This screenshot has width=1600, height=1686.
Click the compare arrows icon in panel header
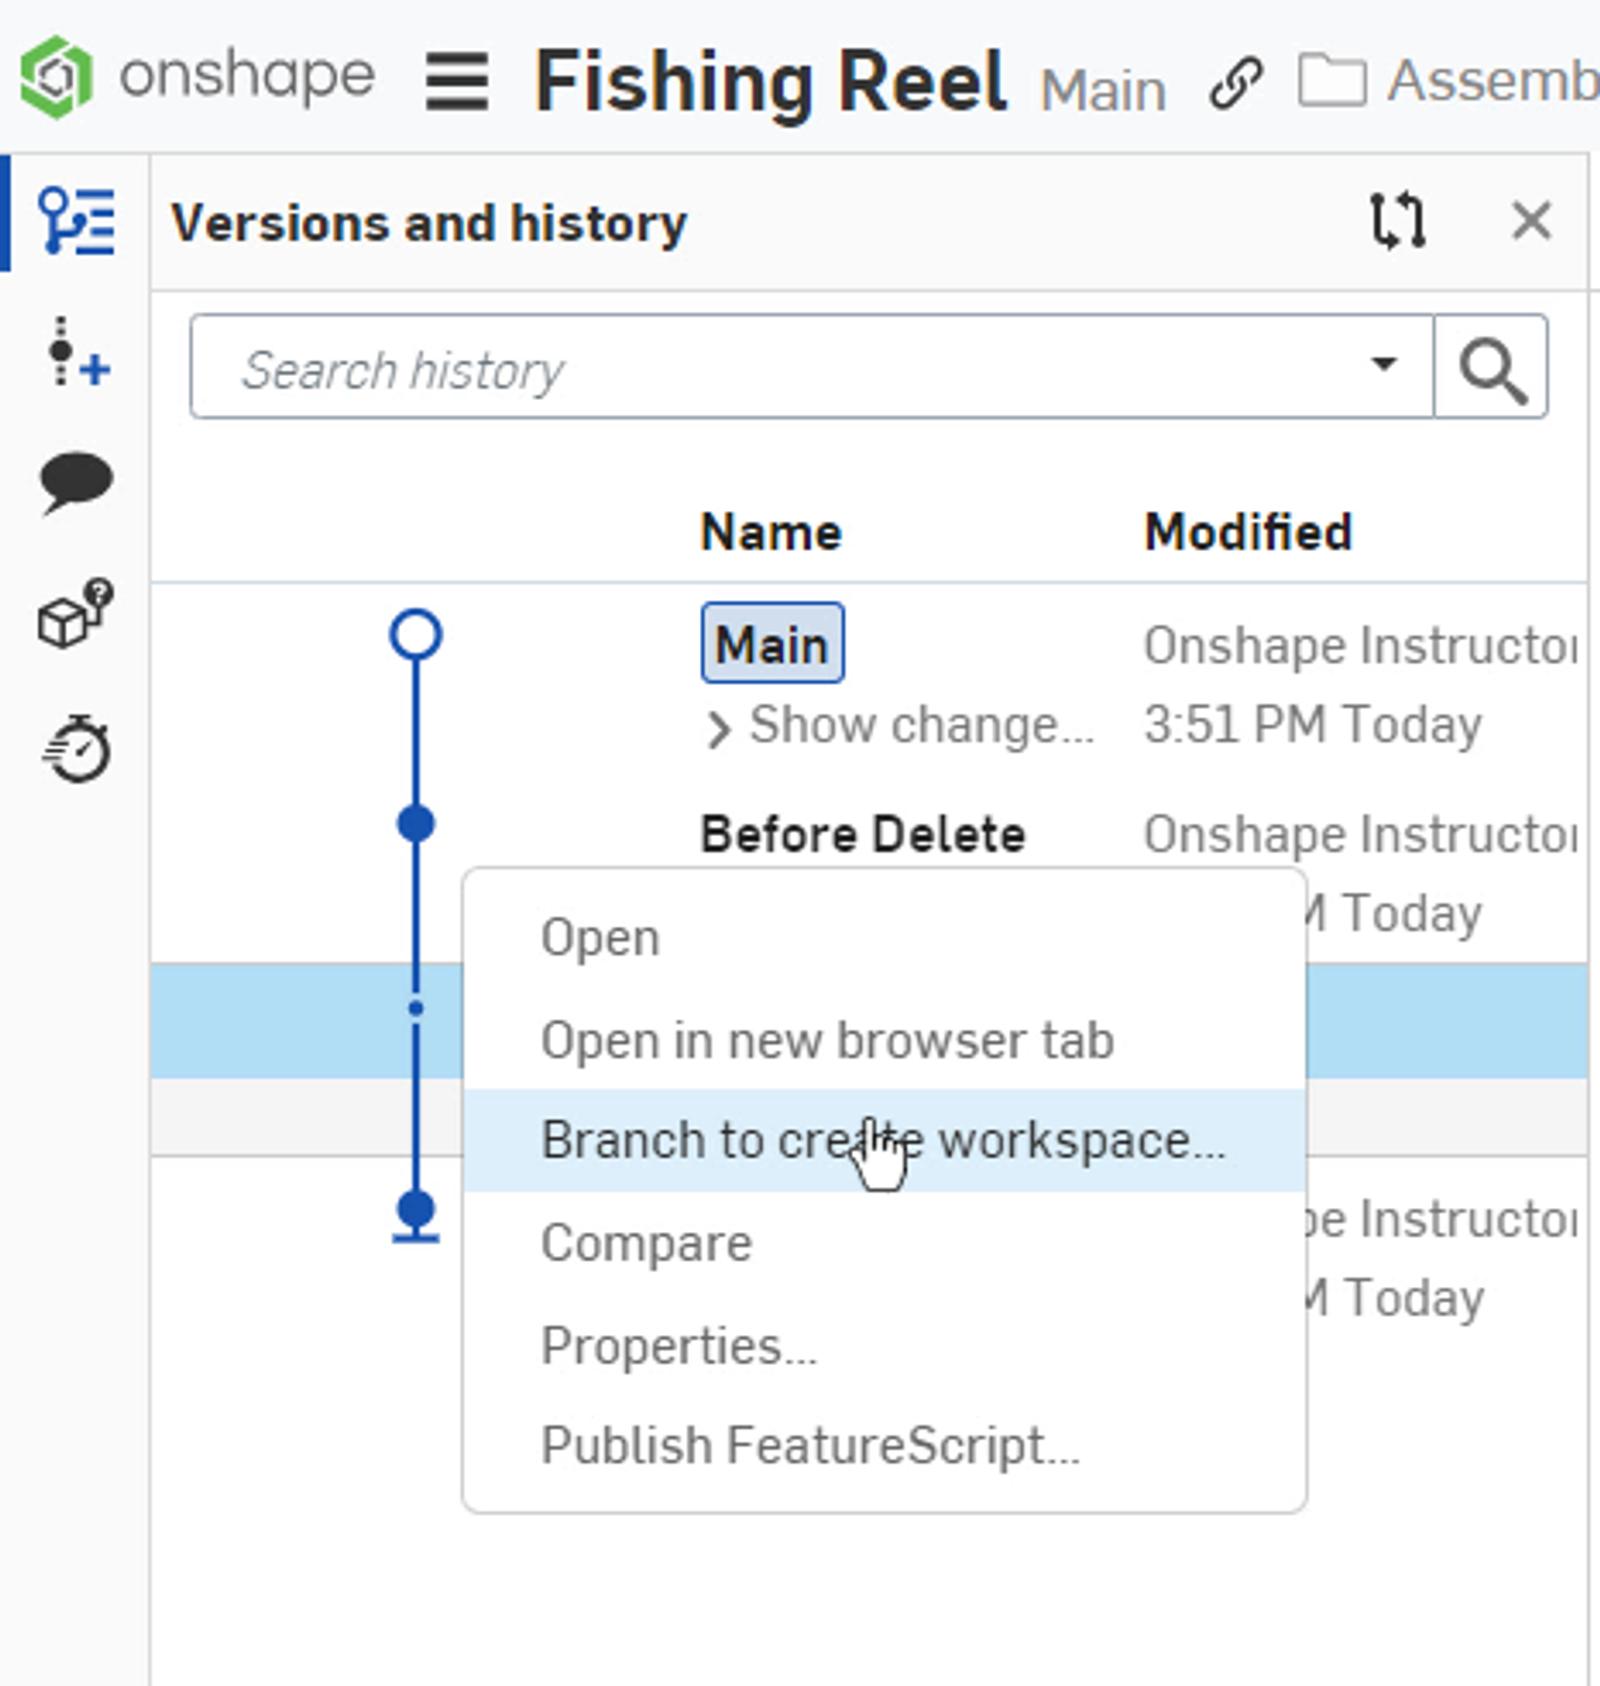point(1397,220)
